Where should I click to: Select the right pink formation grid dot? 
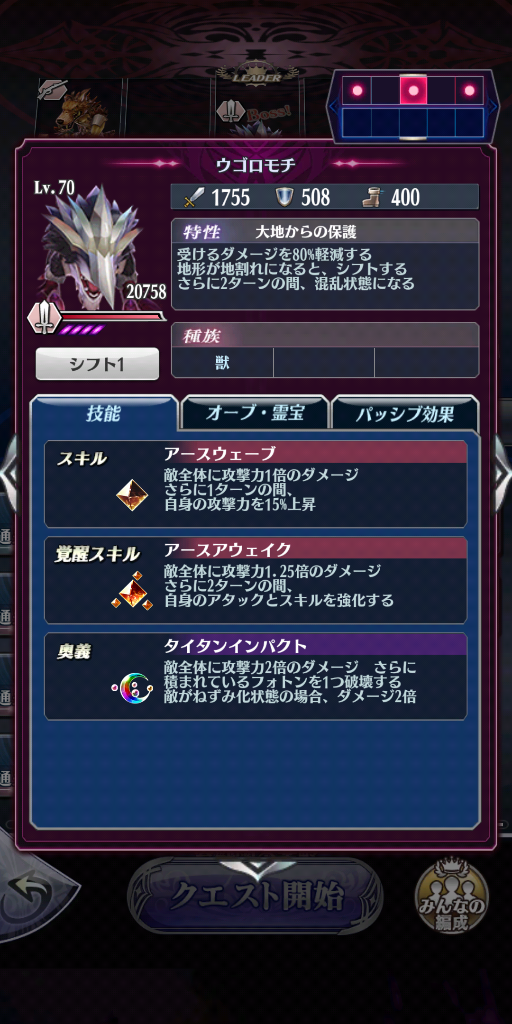[x=469, y=90]
